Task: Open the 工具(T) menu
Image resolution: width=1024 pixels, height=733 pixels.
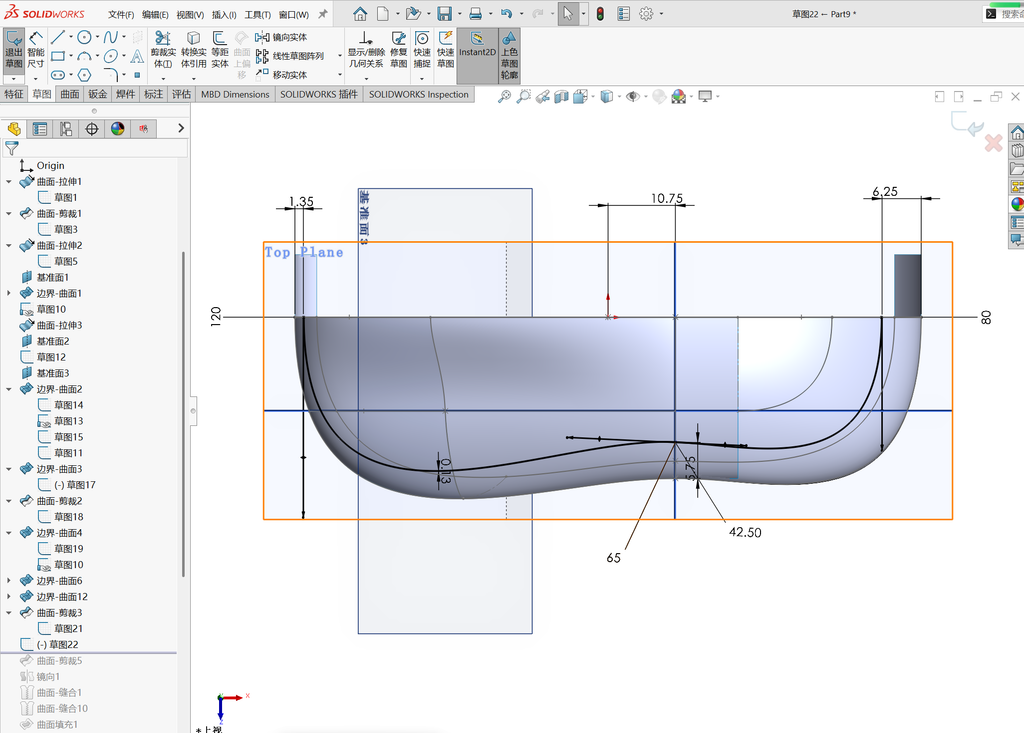Action: (x=257, y=14)
